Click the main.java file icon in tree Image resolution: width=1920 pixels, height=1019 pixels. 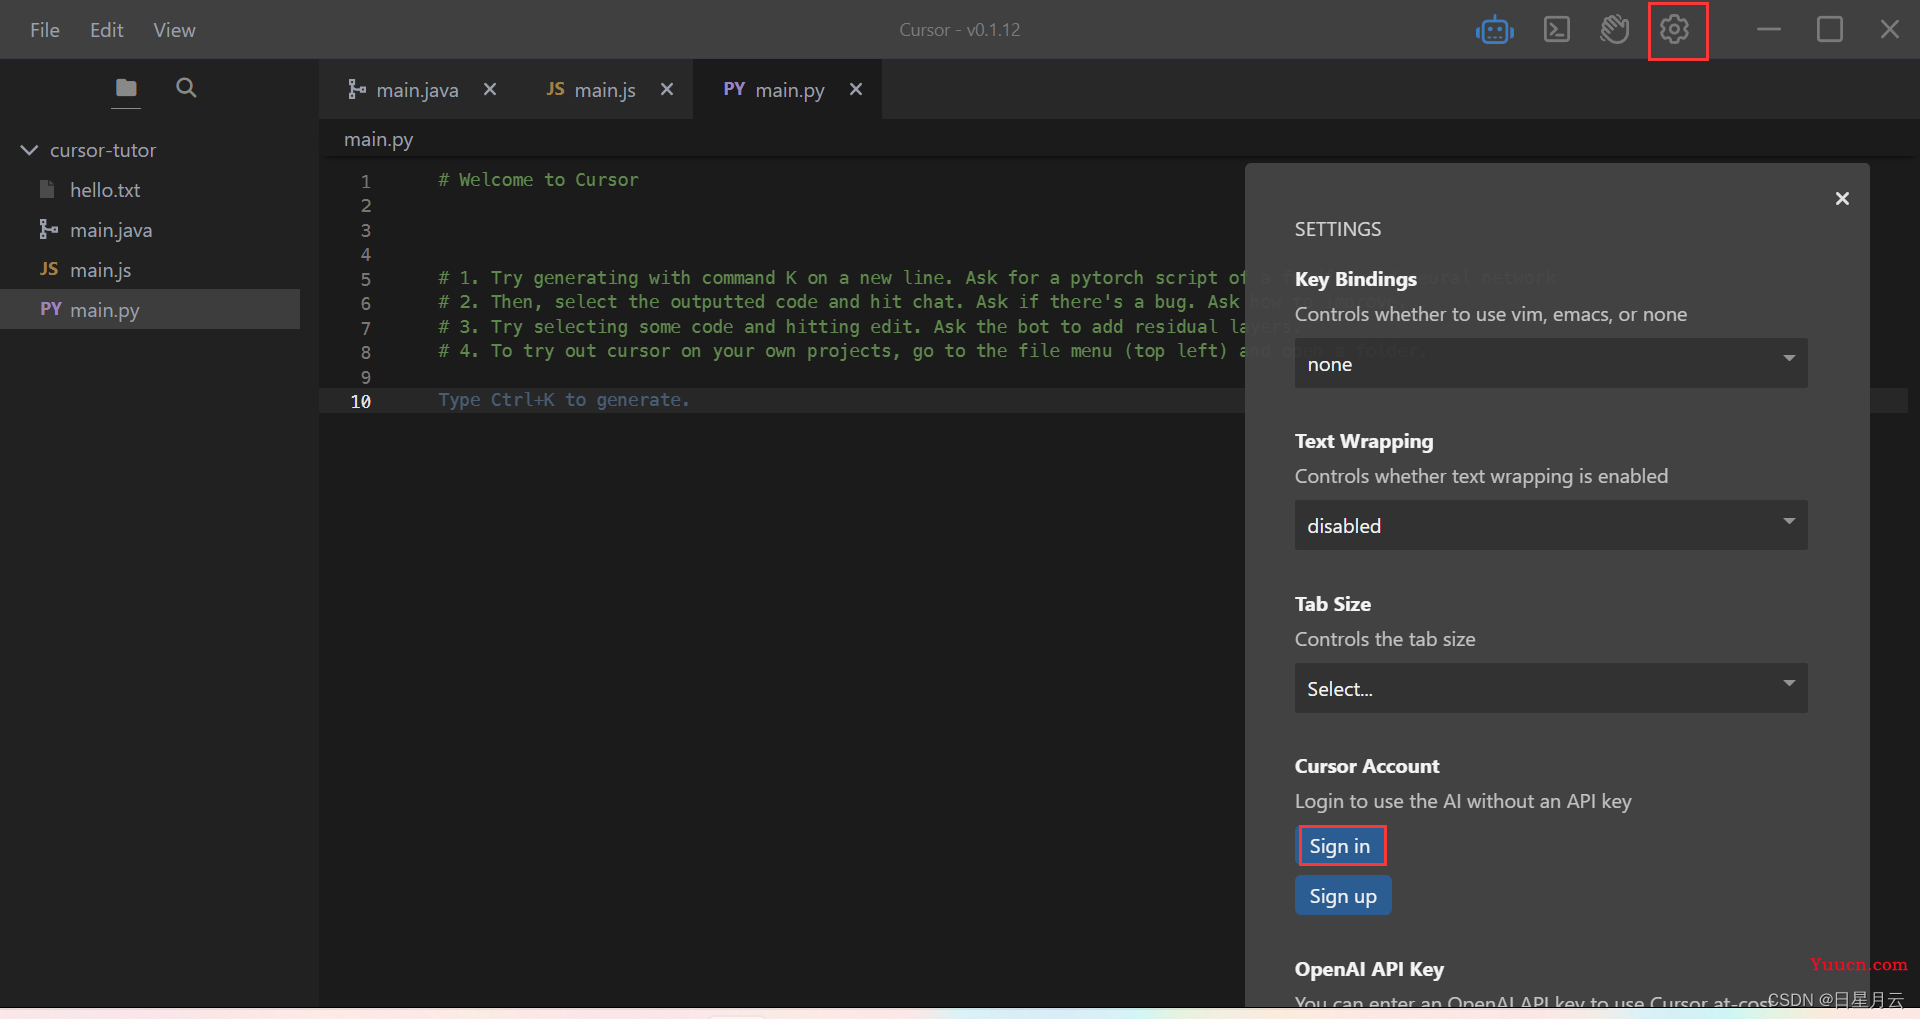tap(48, 229)
